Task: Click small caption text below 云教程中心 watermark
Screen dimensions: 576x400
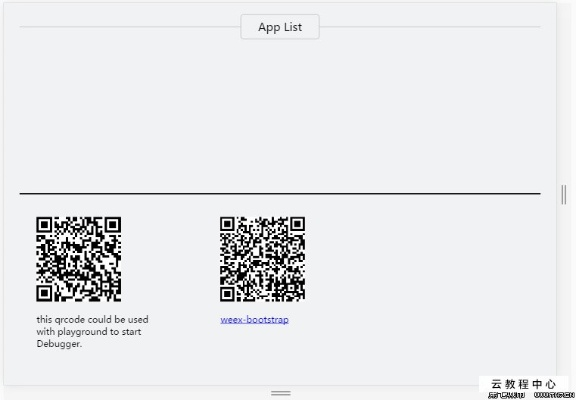Action: click(530, 395)
